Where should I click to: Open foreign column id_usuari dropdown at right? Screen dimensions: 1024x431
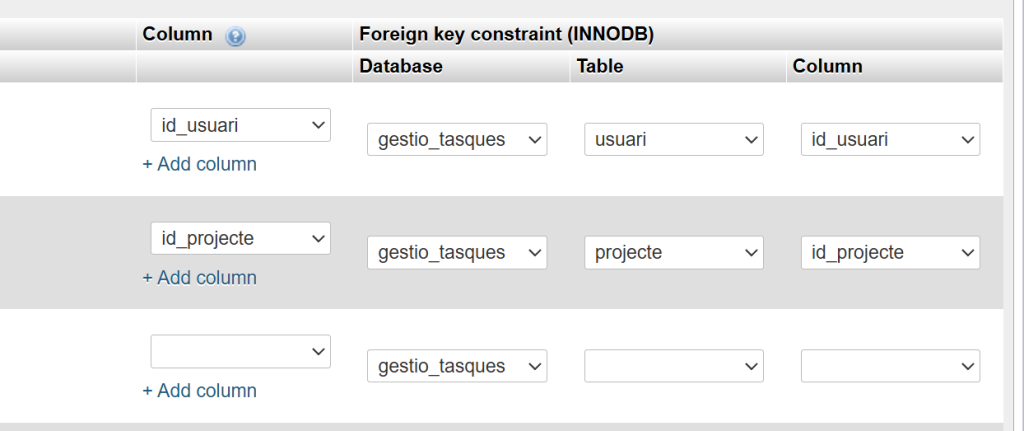pos(890,140)
